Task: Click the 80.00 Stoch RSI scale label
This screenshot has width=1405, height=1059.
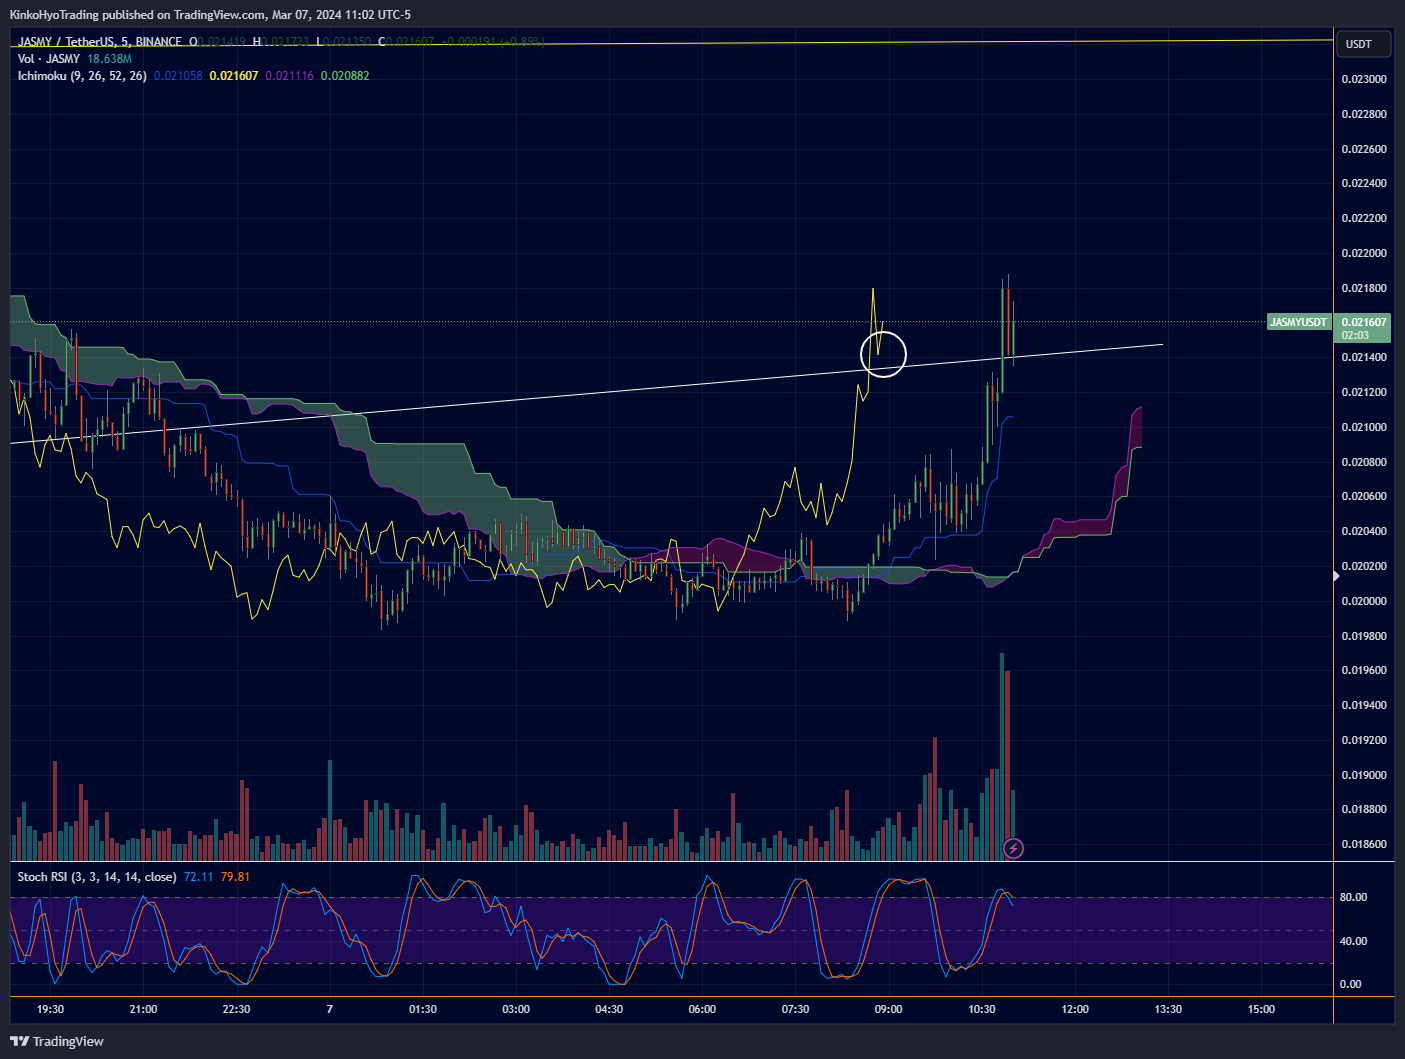Action: [x=1353, y=897]
